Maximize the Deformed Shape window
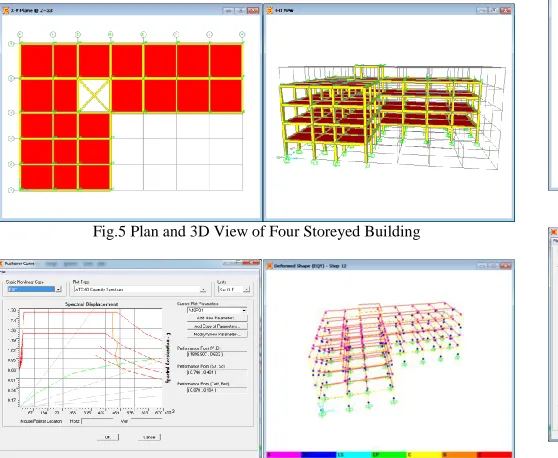Viewport: 558px width, 458px height. point(494,266)
